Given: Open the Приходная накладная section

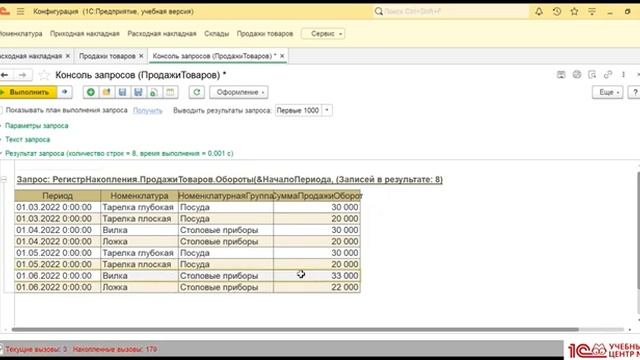Looking at the screenshot, I should (85, 34).
